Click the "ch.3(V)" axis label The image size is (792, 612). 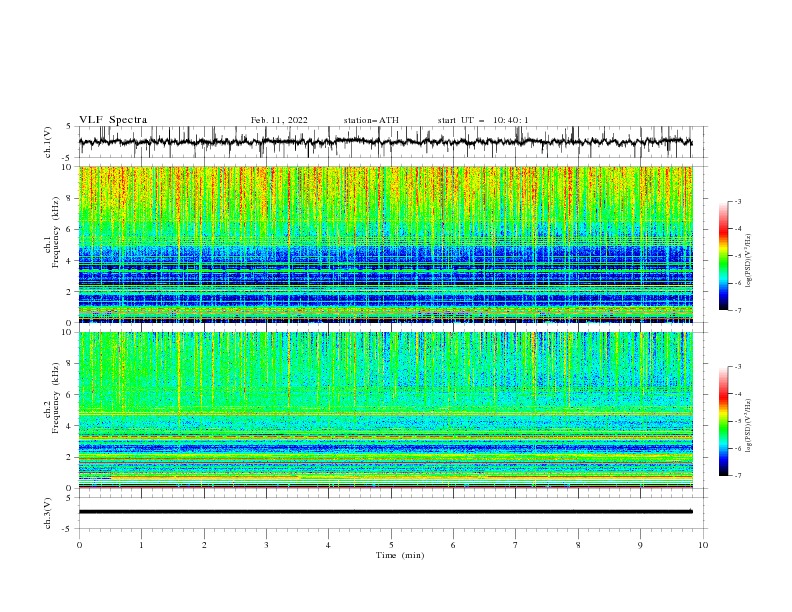48,513
